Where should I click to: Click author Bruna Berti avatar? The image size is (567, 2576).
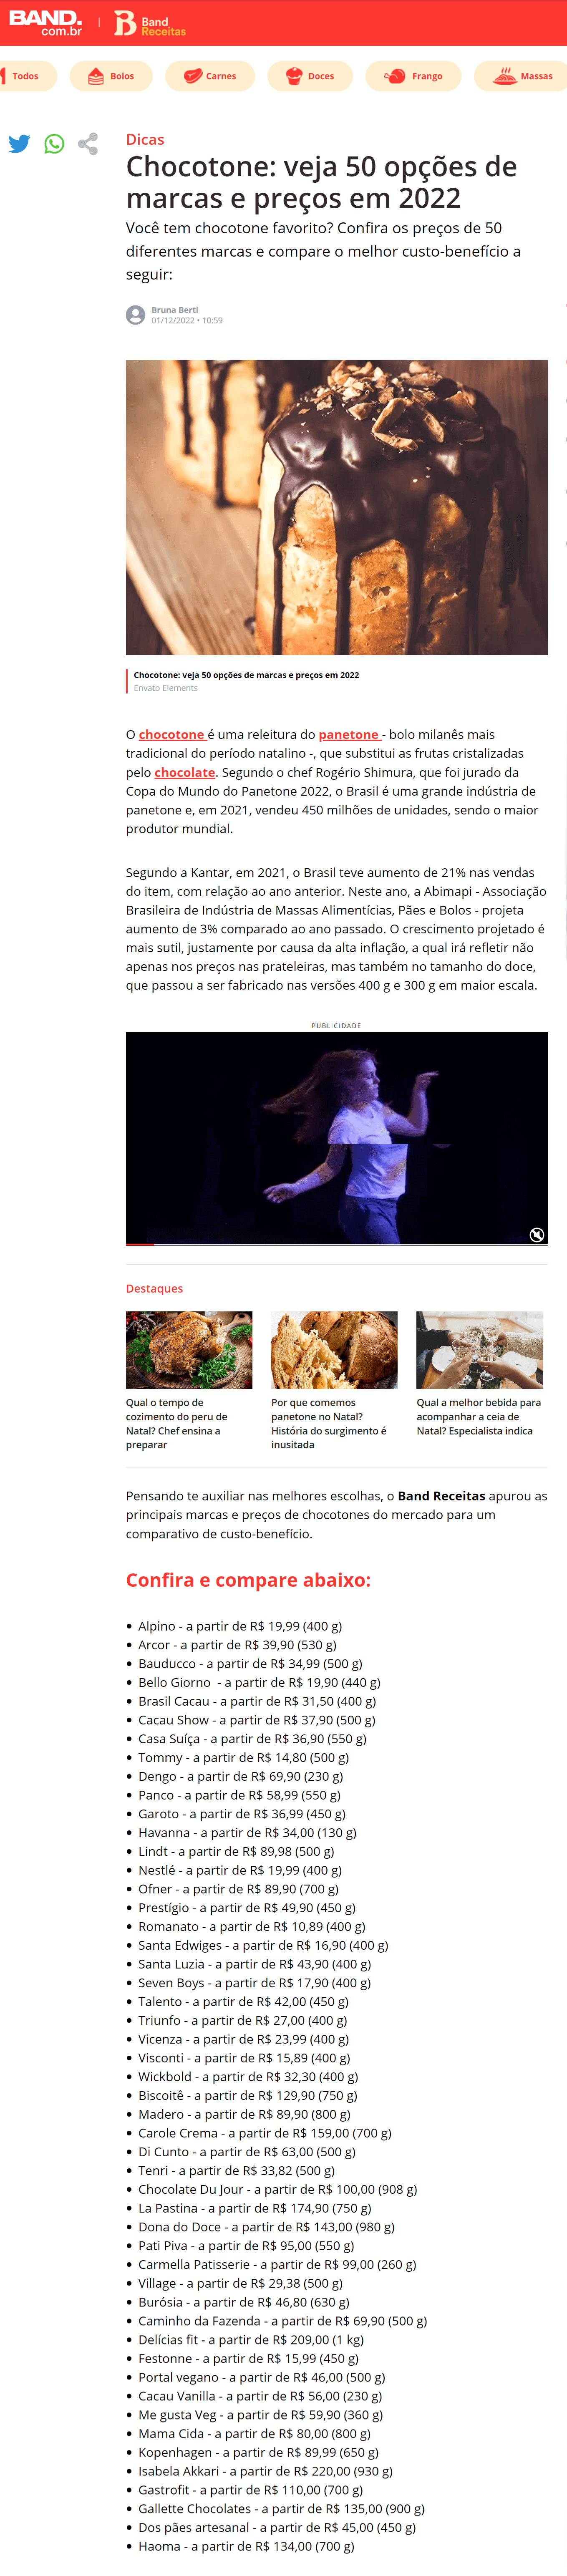point(135,315)
